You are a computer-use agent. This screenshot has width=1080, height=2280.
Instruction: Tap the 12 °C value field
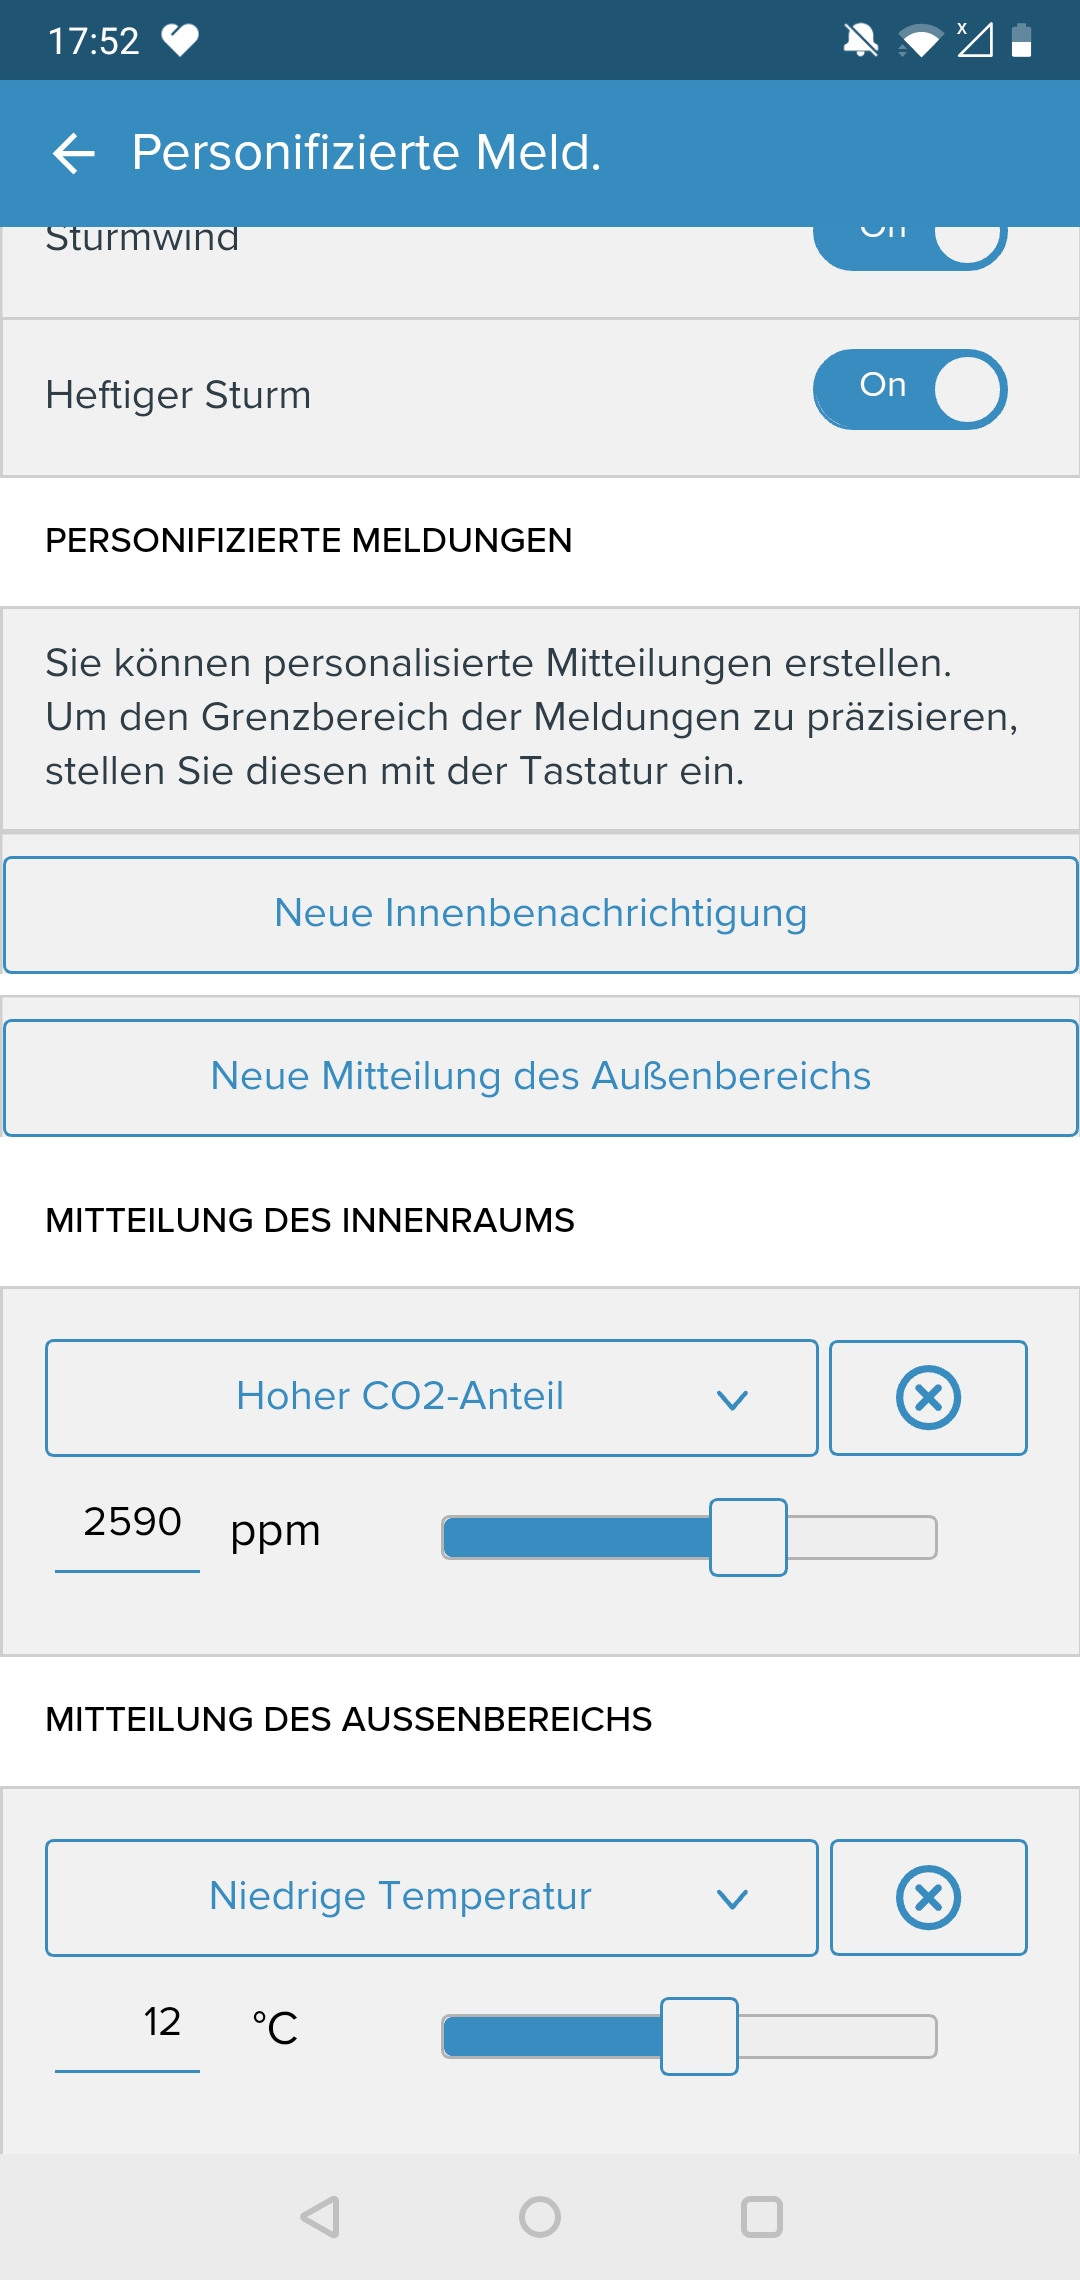click(128, 2024)
